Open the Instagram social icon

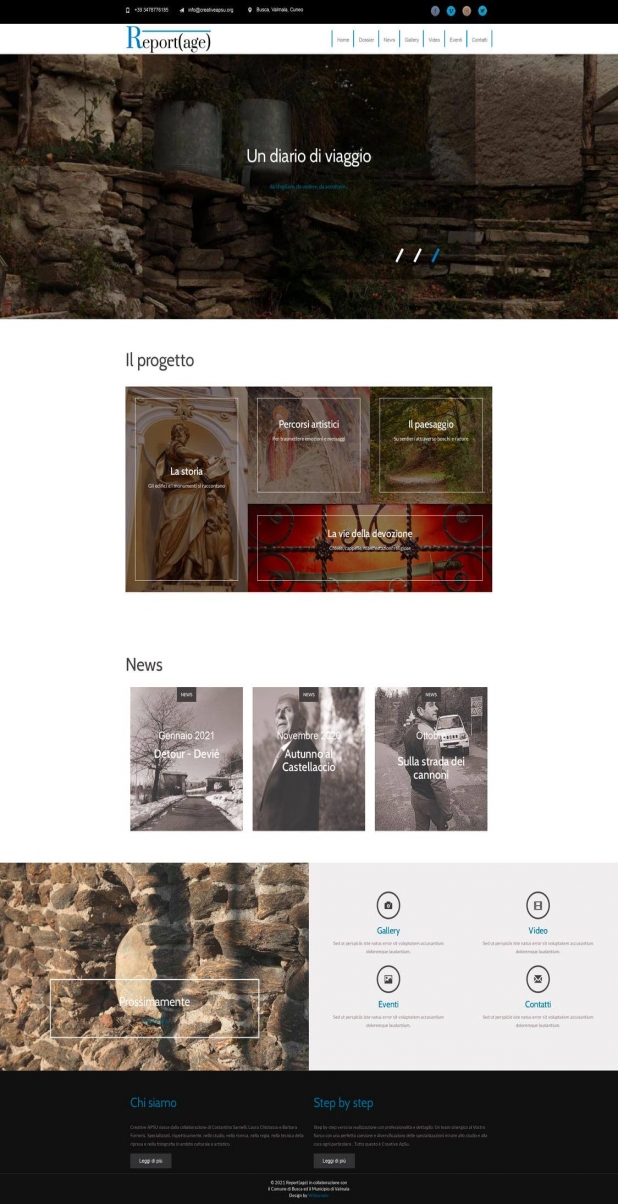(x=466, y=10)
